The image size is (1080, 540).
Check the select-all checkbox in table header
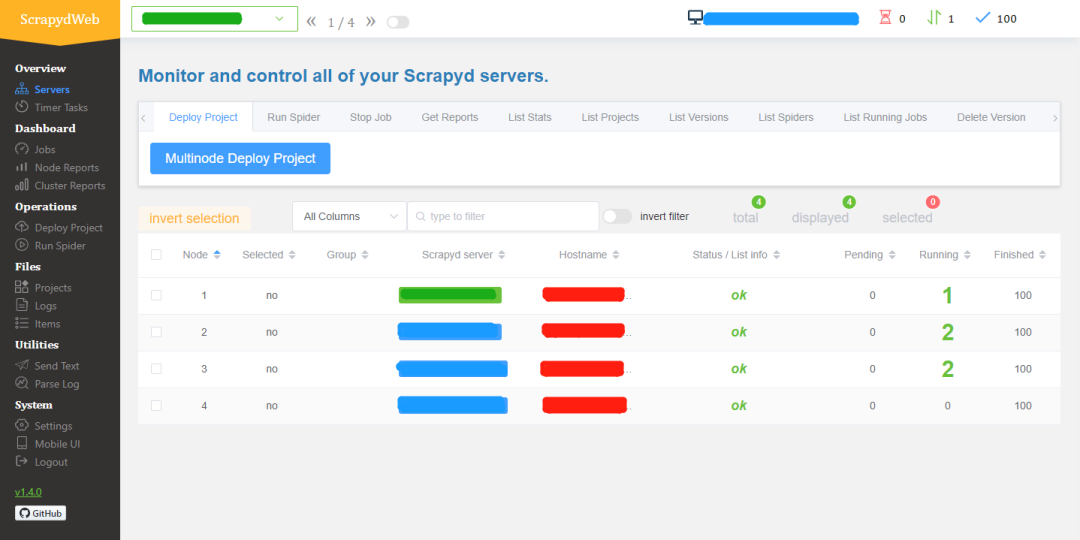(x=156, y=255)
